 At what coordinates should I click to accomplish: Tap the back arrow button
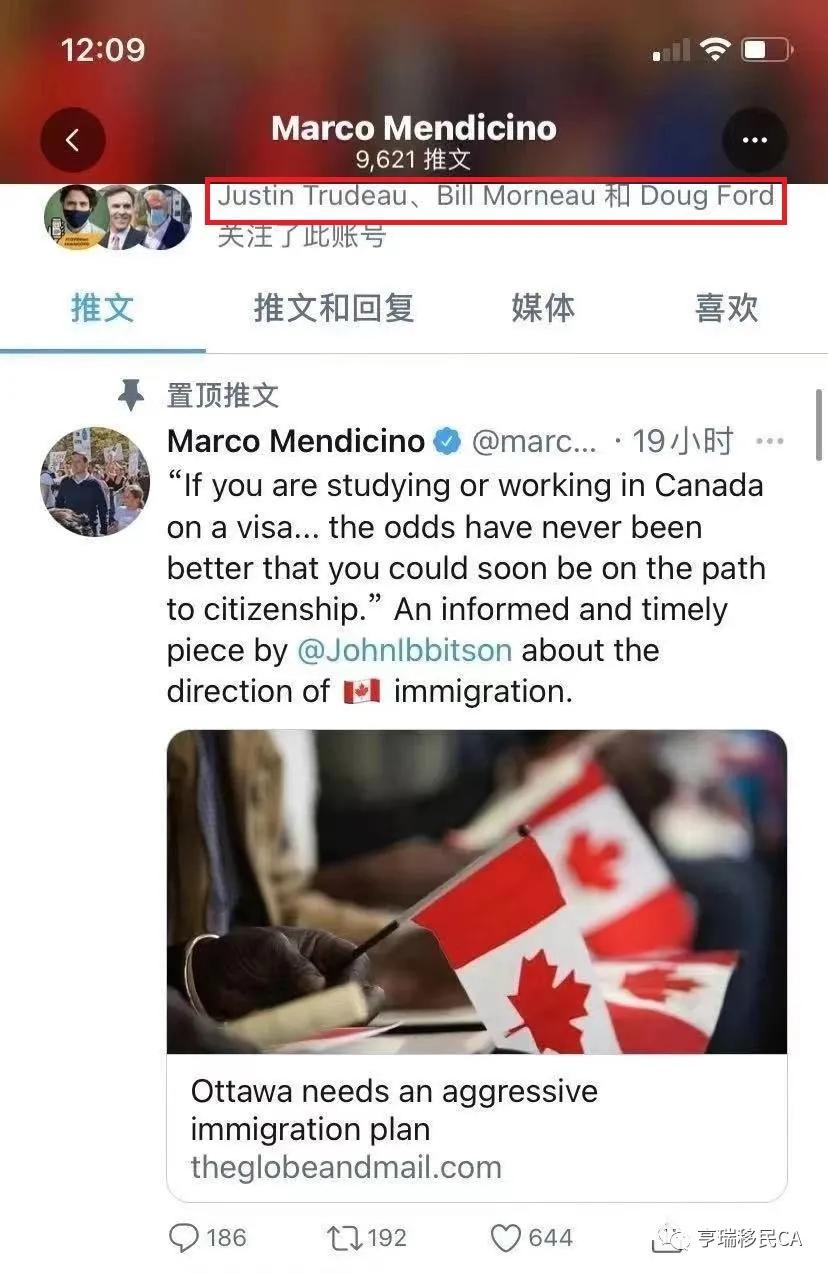coord(72,140)
